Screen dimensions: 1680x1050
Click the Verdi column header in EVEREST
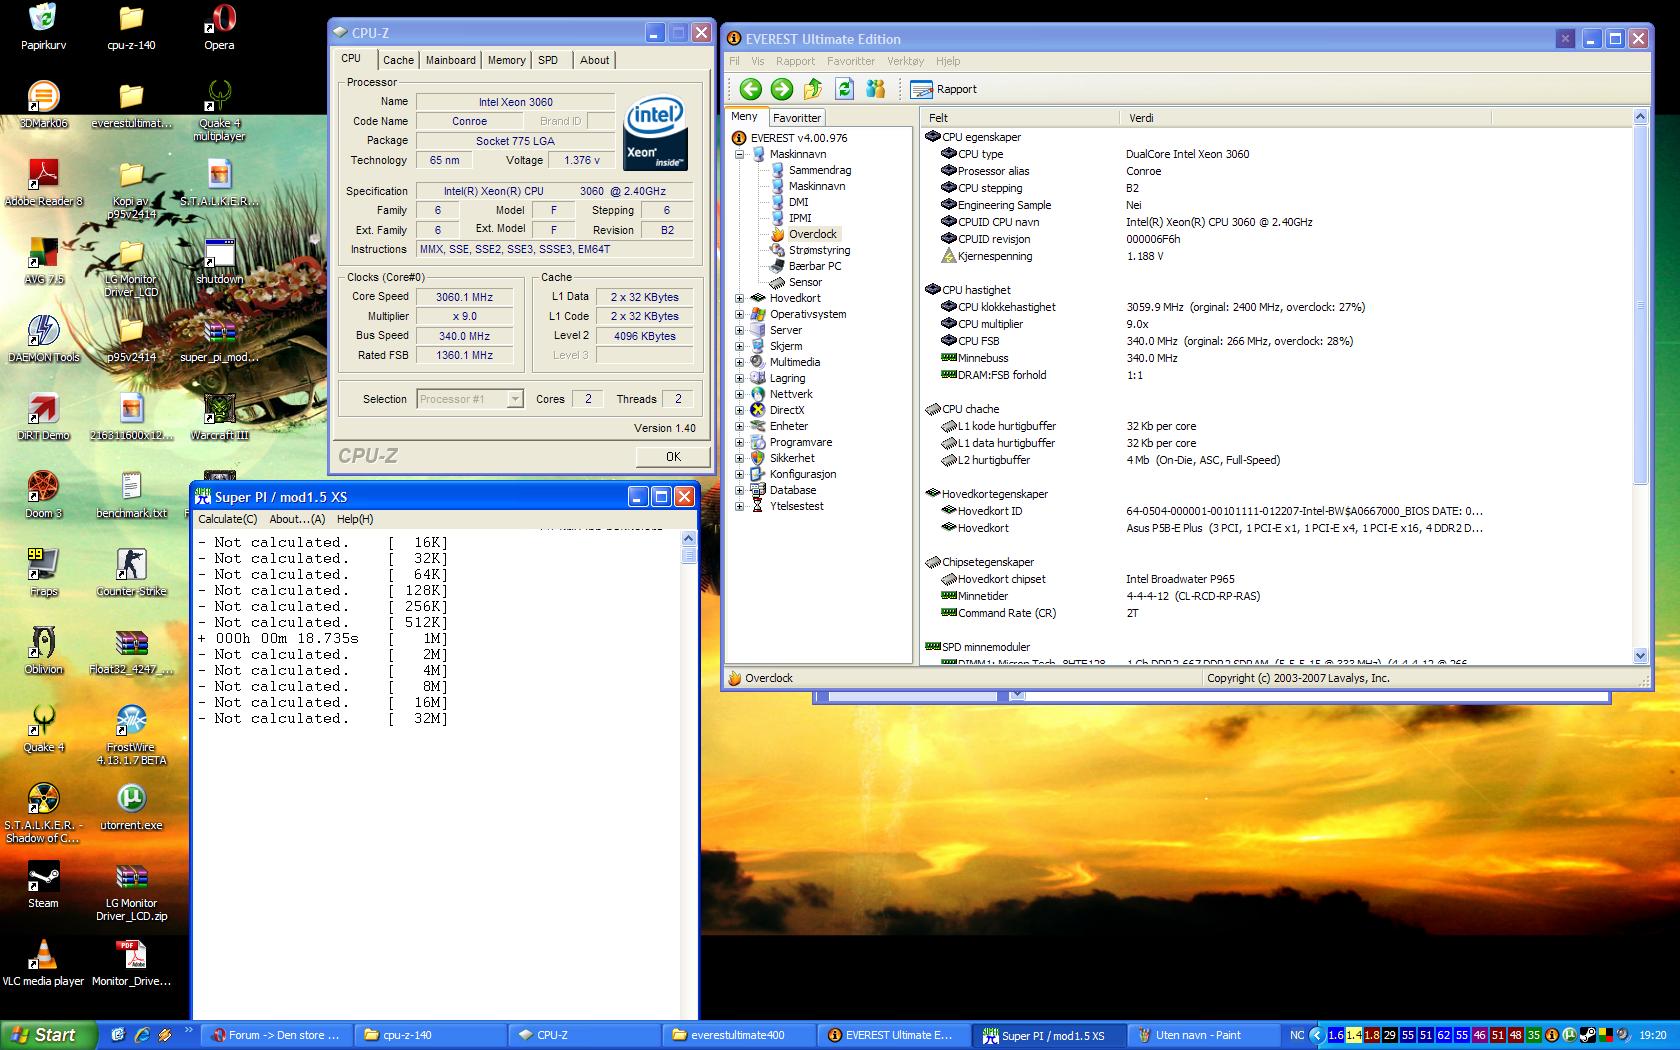[x=1306, y=117]
